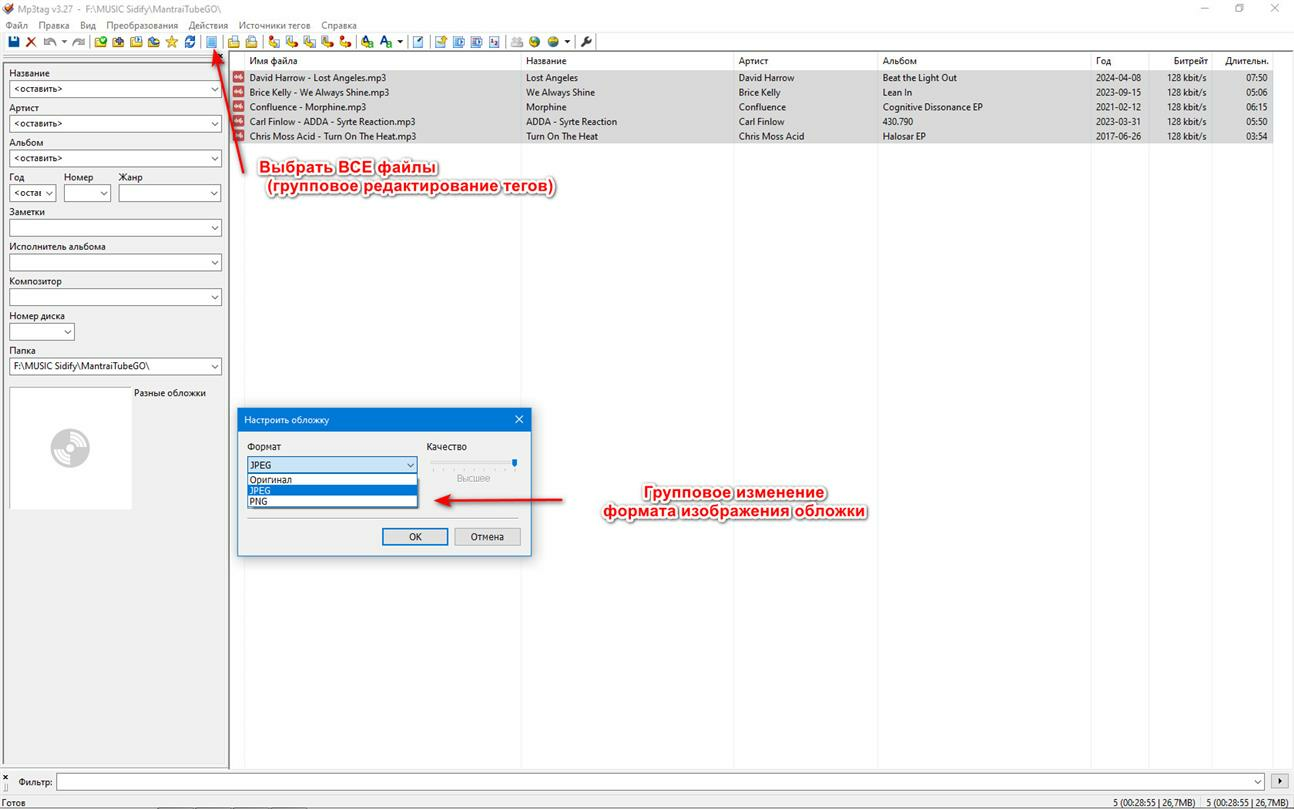
Task: Click OK in Настроить обложку dialog
Action: pos(415,537)
